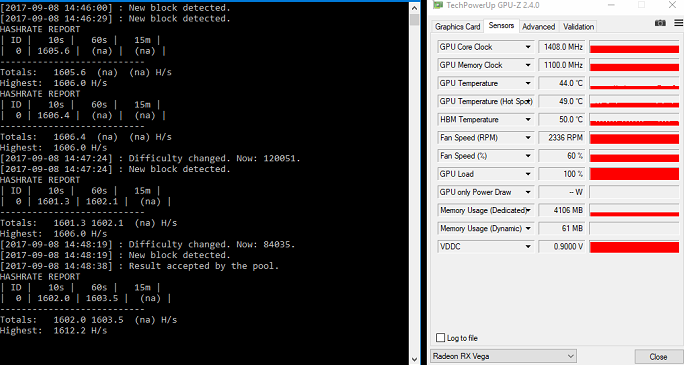Click the 'Difficulty changed. Now: 84035' line
The width and height of the screenshot is (684, 365).
pos(147,245)
